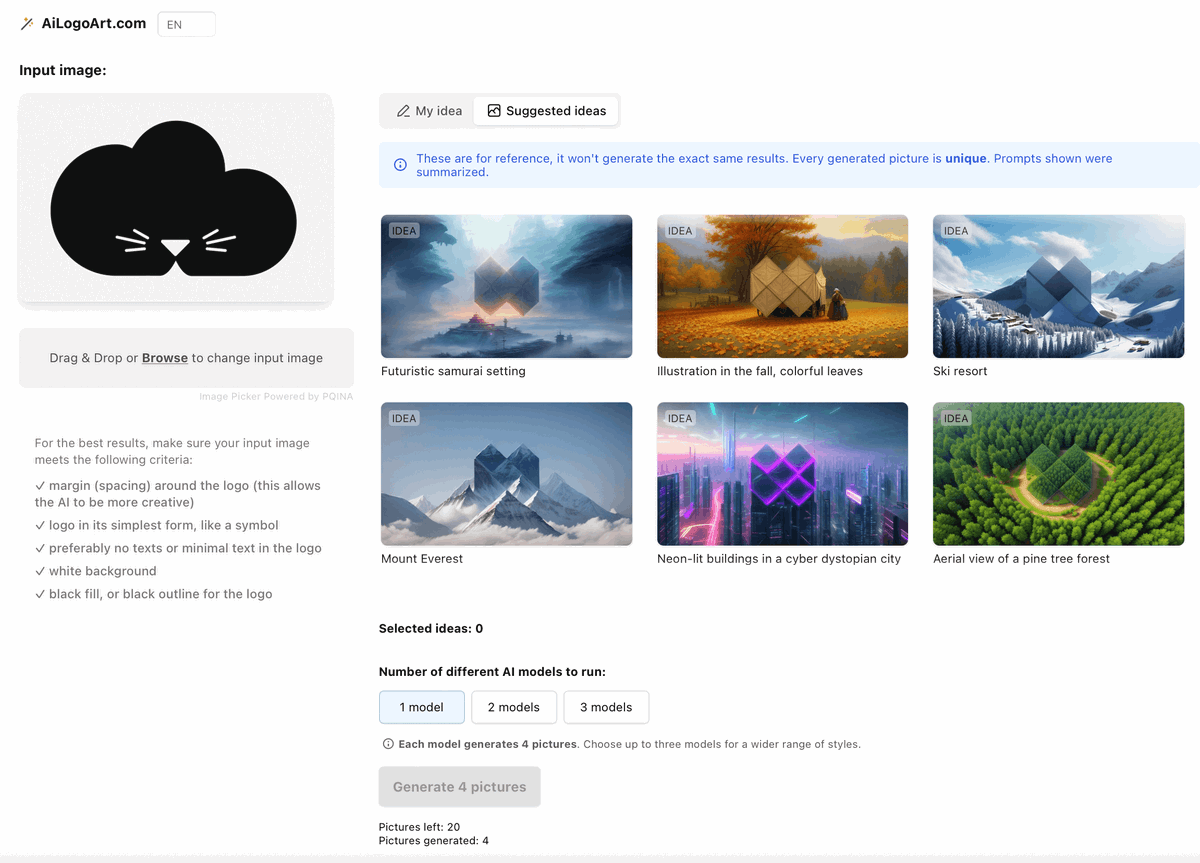Click the 'Illustration in the fall, colorful leaves' caption

coord(760,371)
